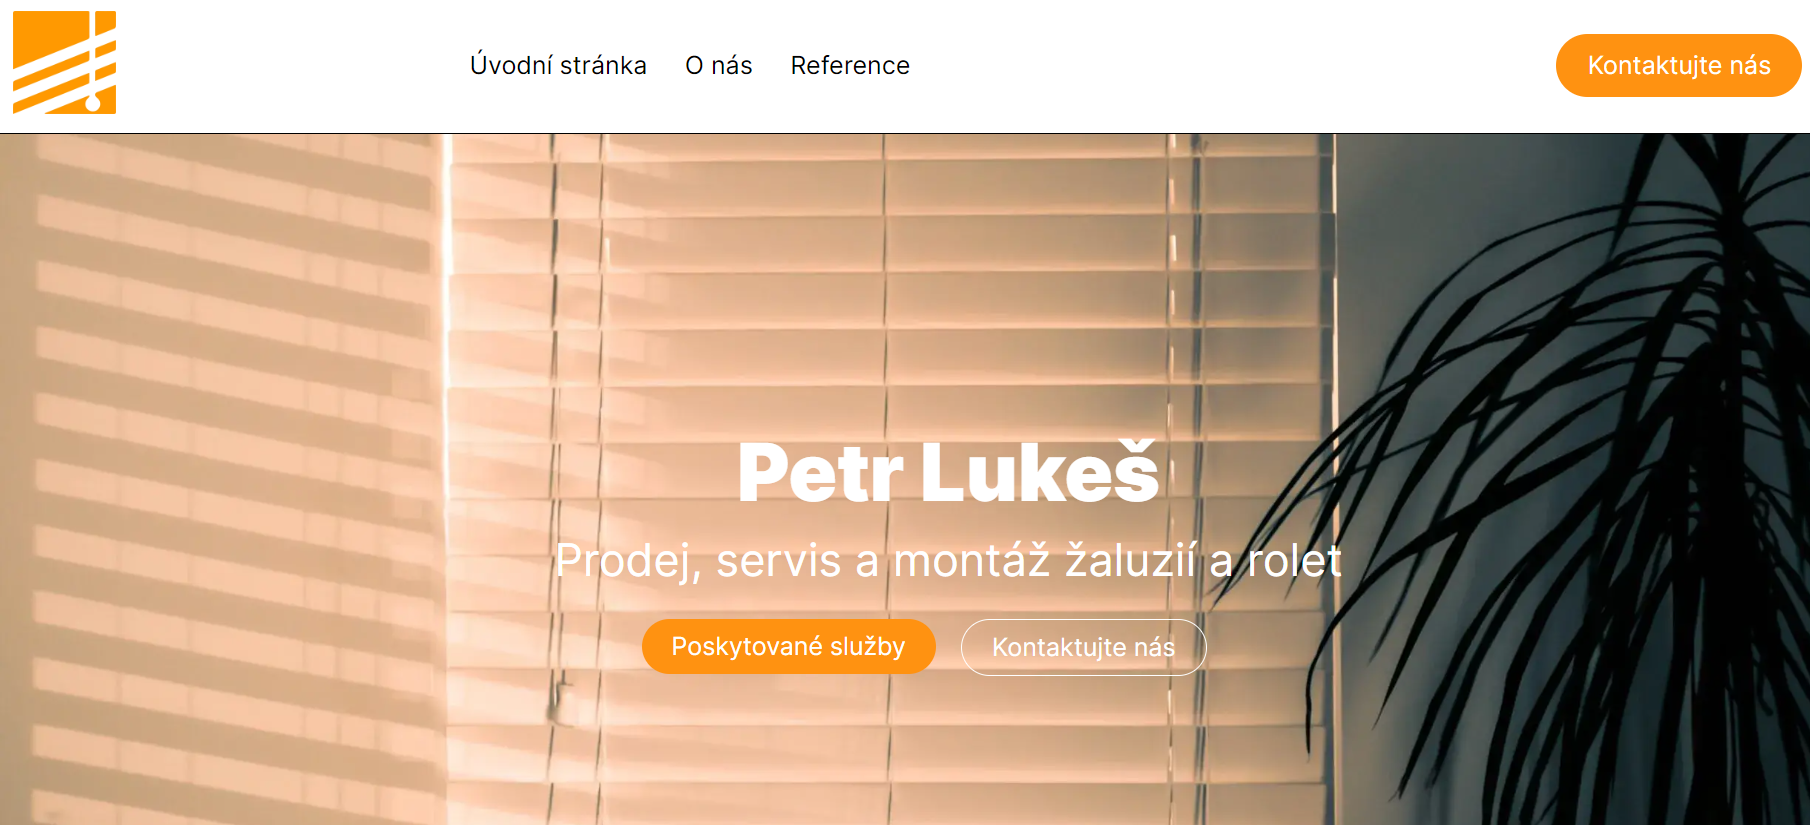1810x825 pixels.
Task: Click the word Petr in the heading
Action: (820, 472)
